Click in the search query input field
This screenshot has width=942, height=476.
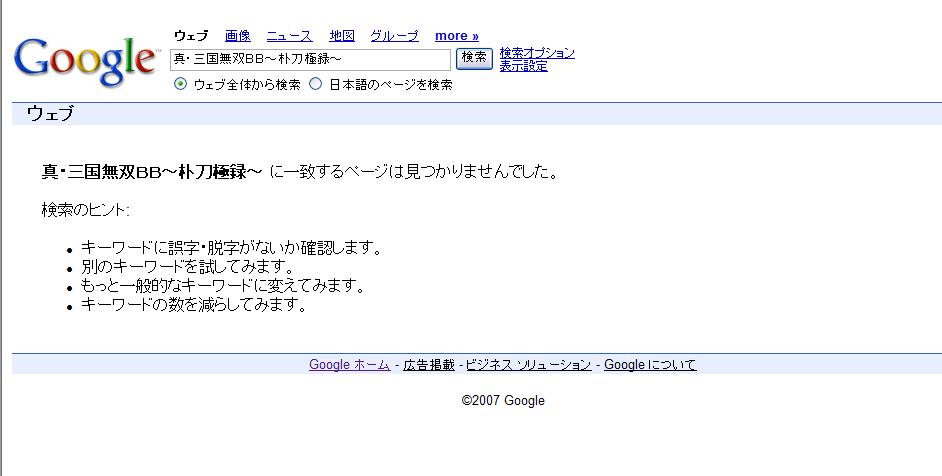[310, 60]
